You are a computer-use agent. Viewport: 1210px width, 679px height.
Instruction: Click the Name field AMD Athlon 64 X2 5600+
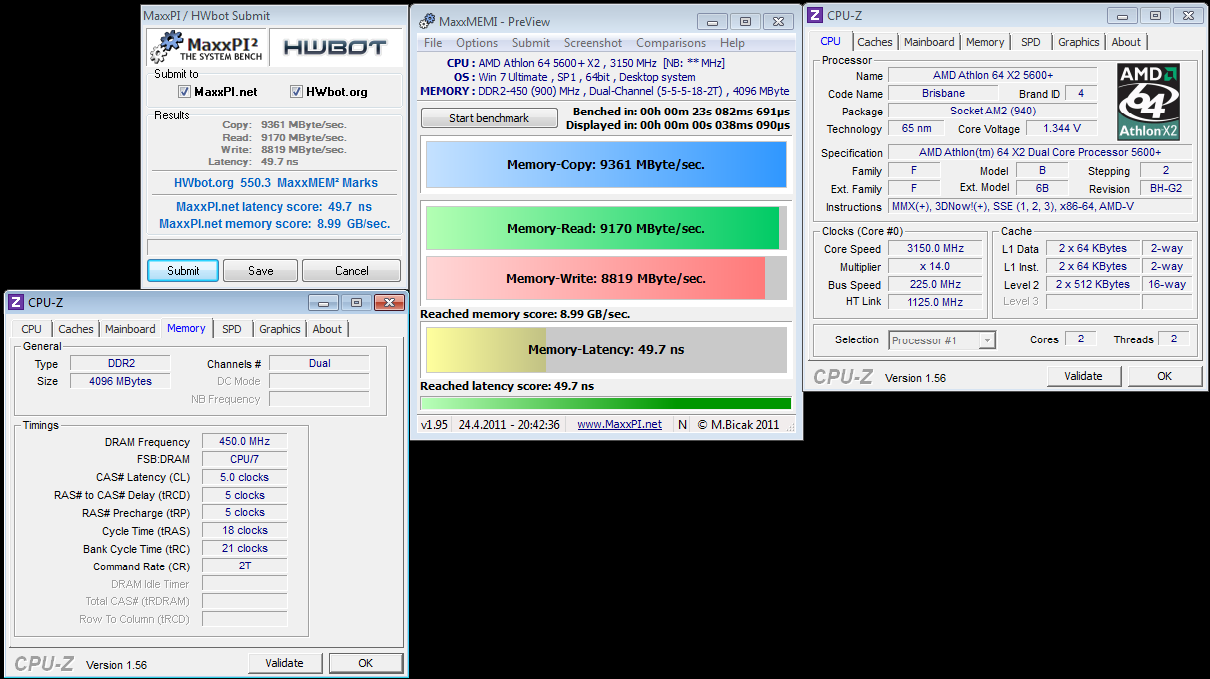tap(992, 75)
